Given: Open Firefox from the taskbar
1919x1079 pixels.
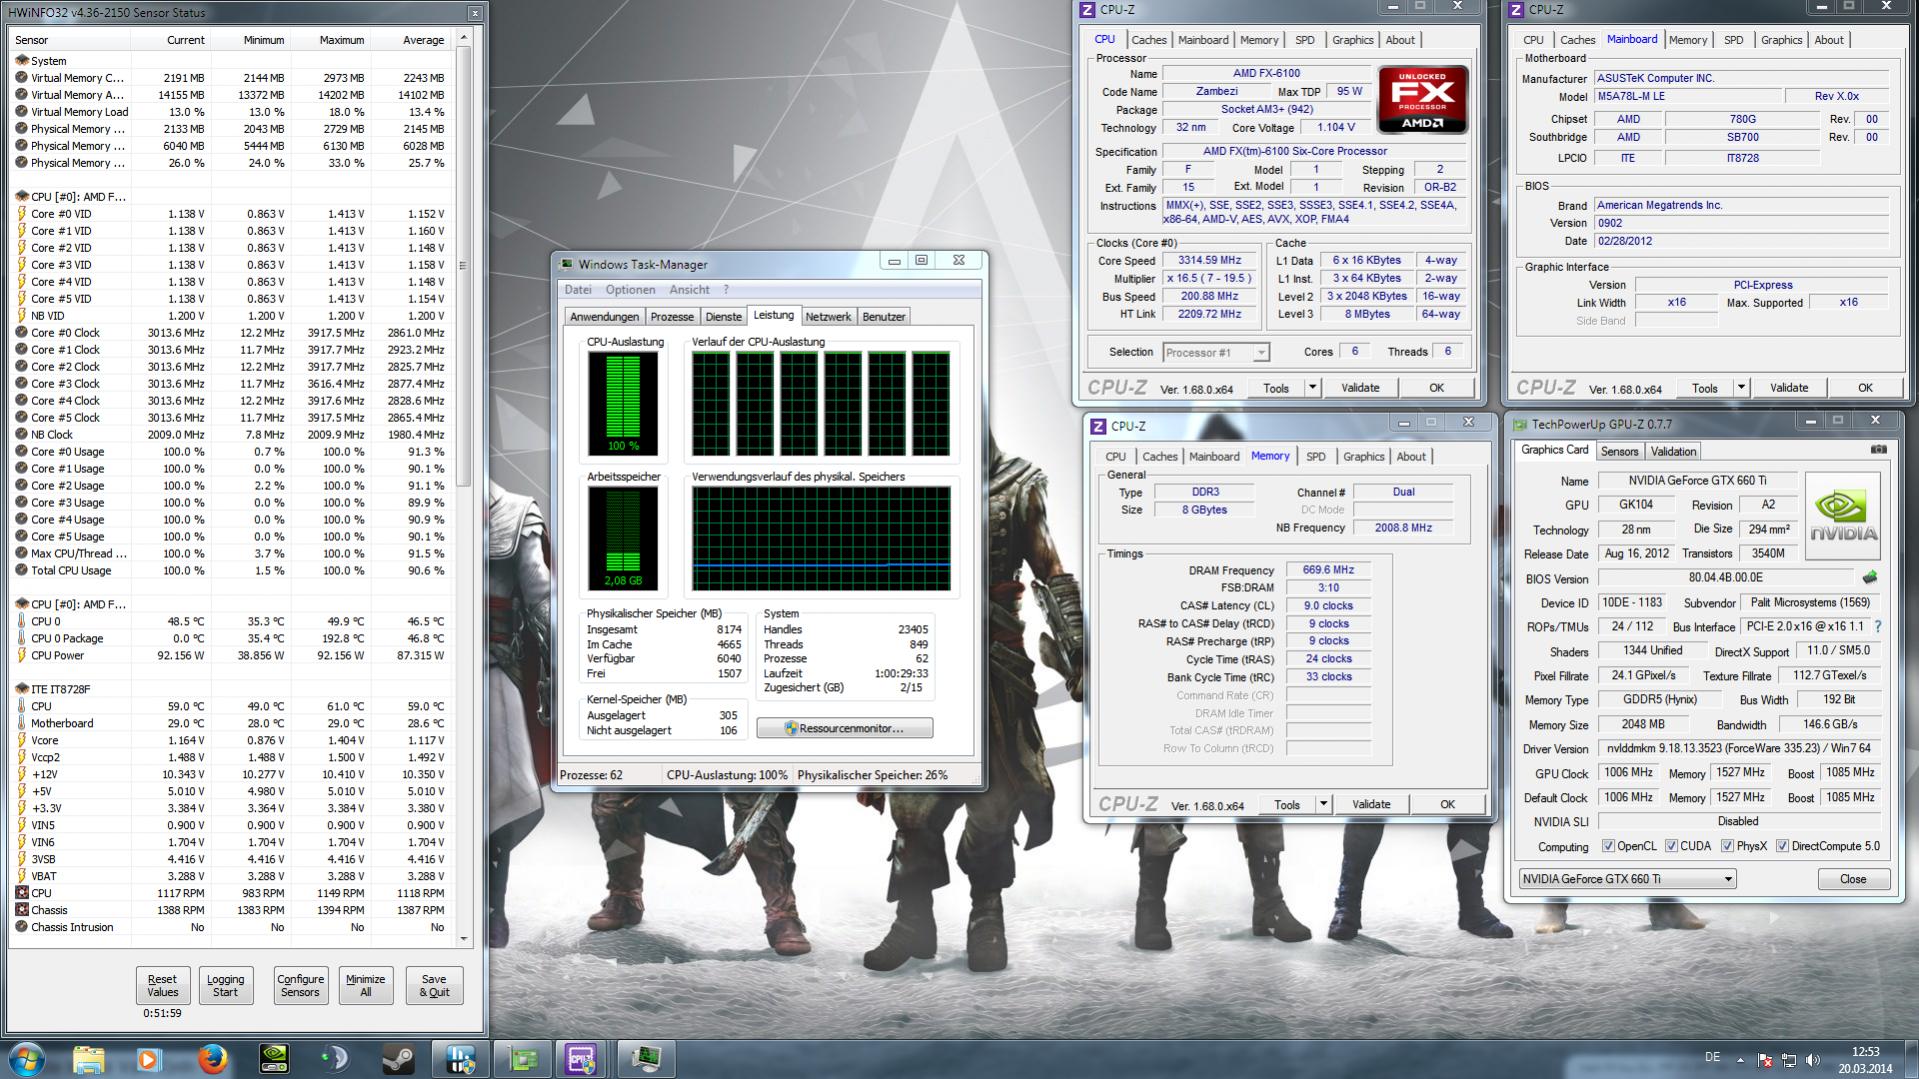Looking at the screenshot, I should pos(212,1059).
